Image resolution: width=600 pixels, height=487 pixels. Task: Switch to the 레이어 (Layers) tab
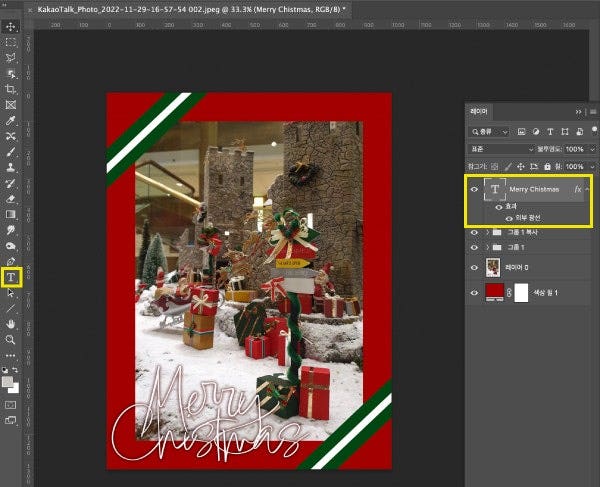pyautogui.click(x=479, y=112)
